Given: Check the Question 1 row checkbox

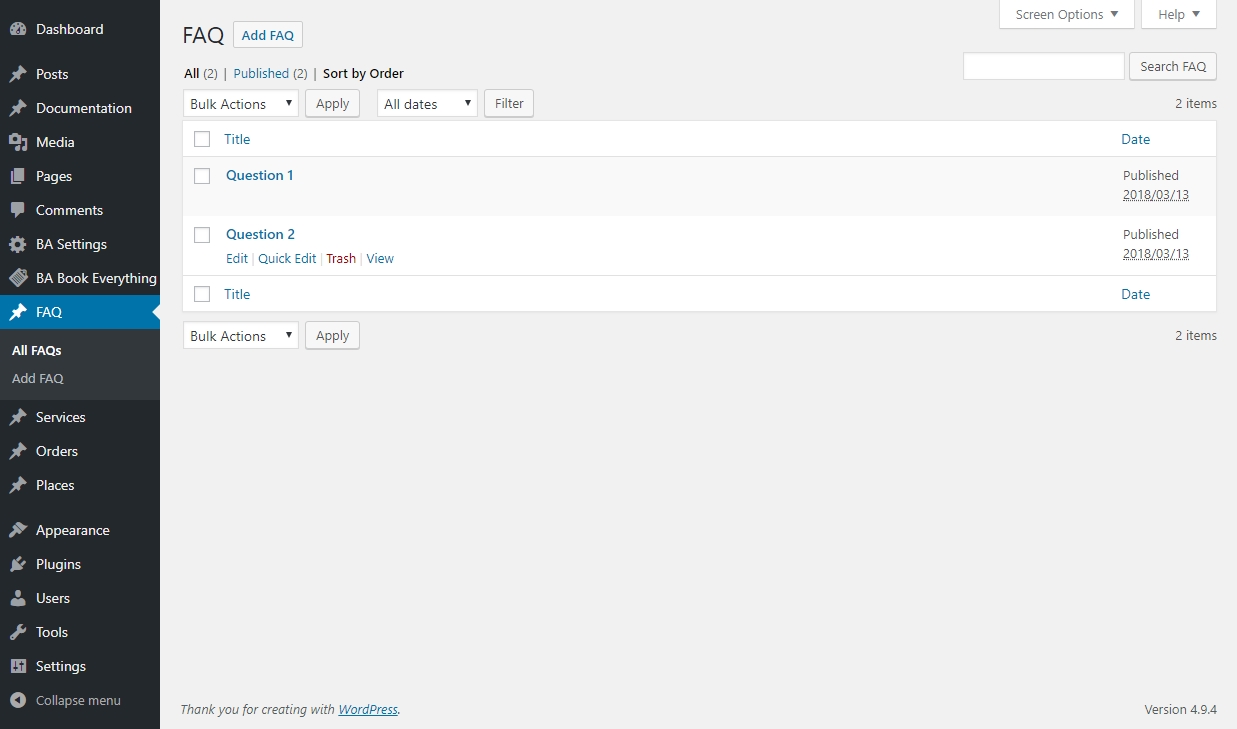Looking at the screenshot, I should tap(202, 176).
